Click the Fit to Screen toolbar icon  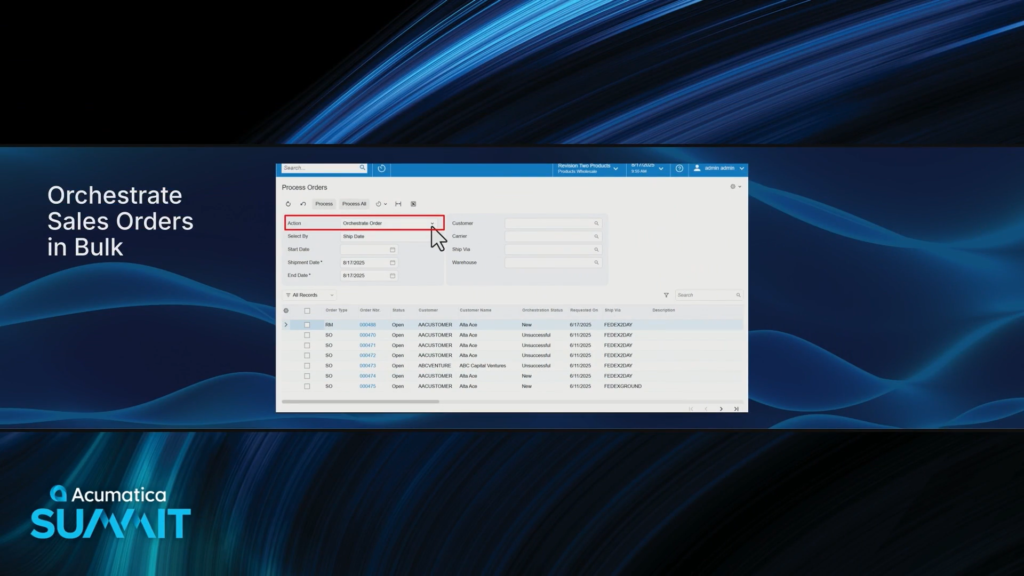pyautogui.click(x=398, y=204)
